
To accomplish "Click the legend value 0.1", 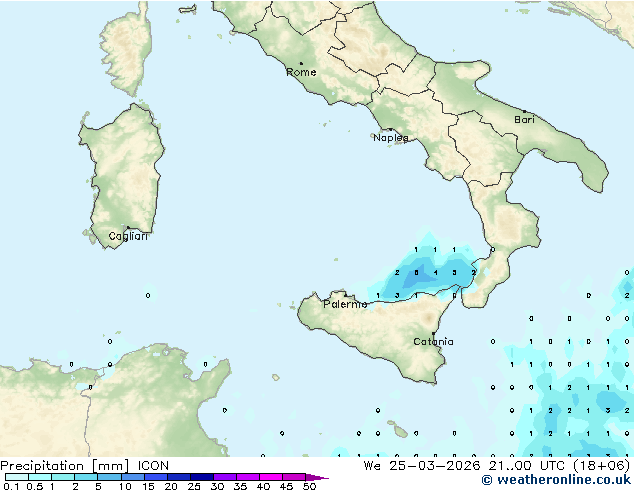I will coord(11,486).
